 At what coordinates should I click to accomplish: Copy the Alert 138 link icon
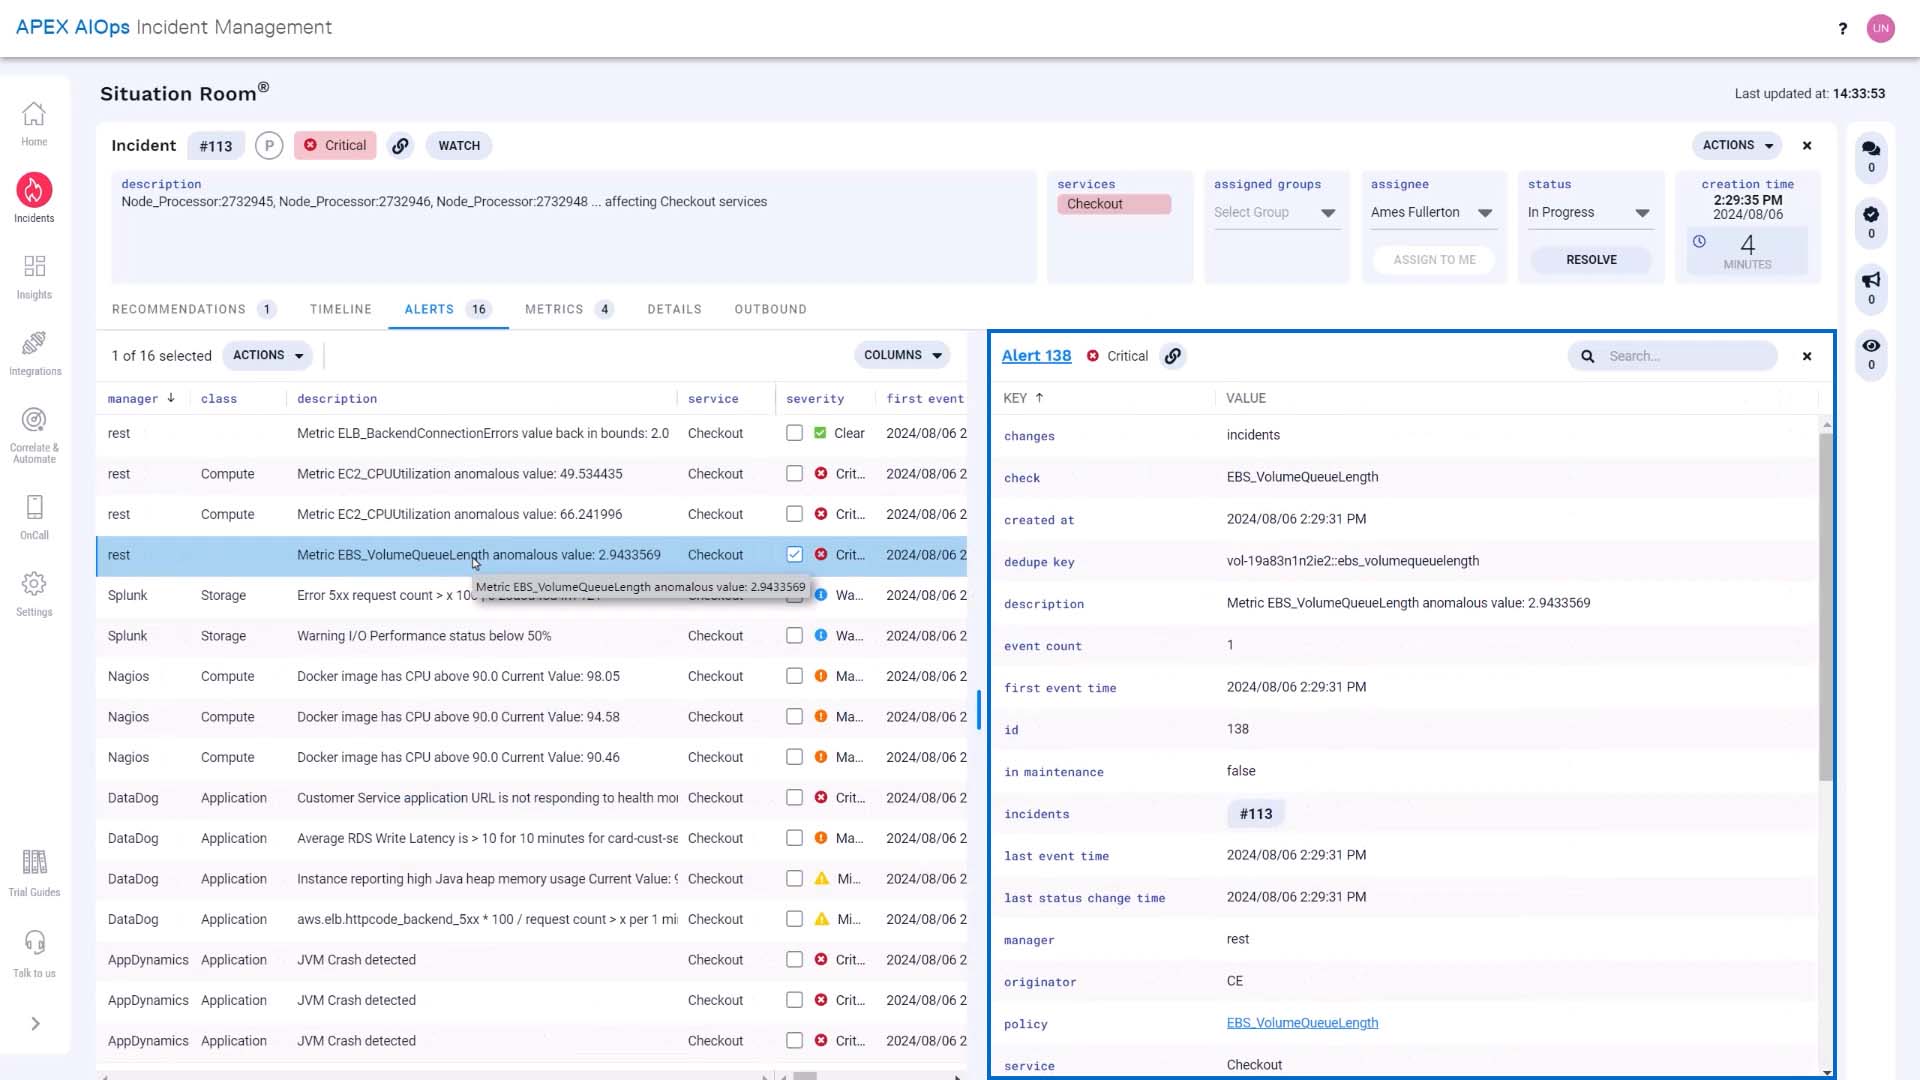(x=1173, y=356)
